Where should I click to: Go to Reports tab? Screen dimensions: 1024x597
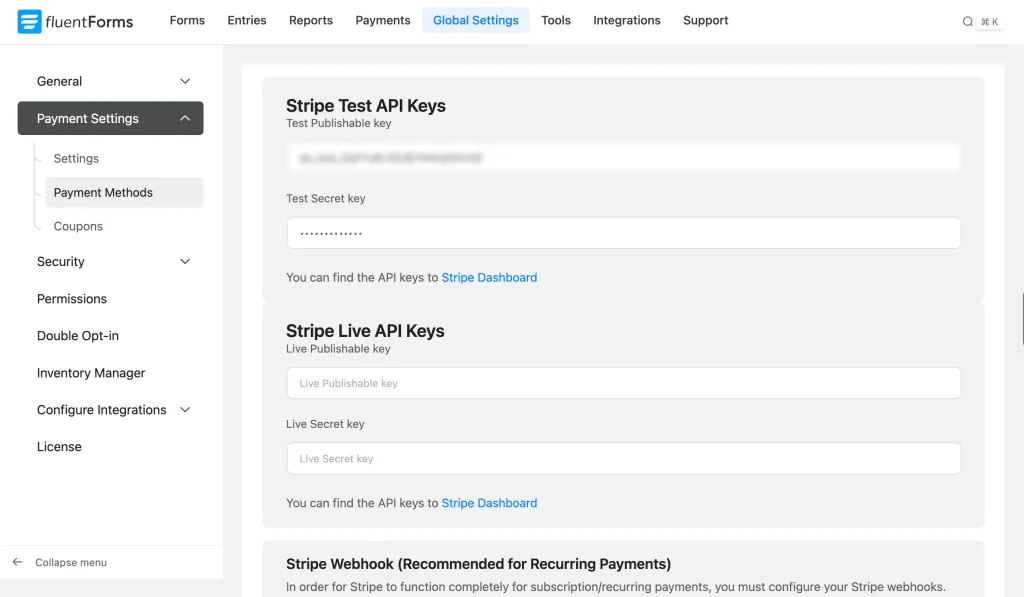(x=311, y=20)
